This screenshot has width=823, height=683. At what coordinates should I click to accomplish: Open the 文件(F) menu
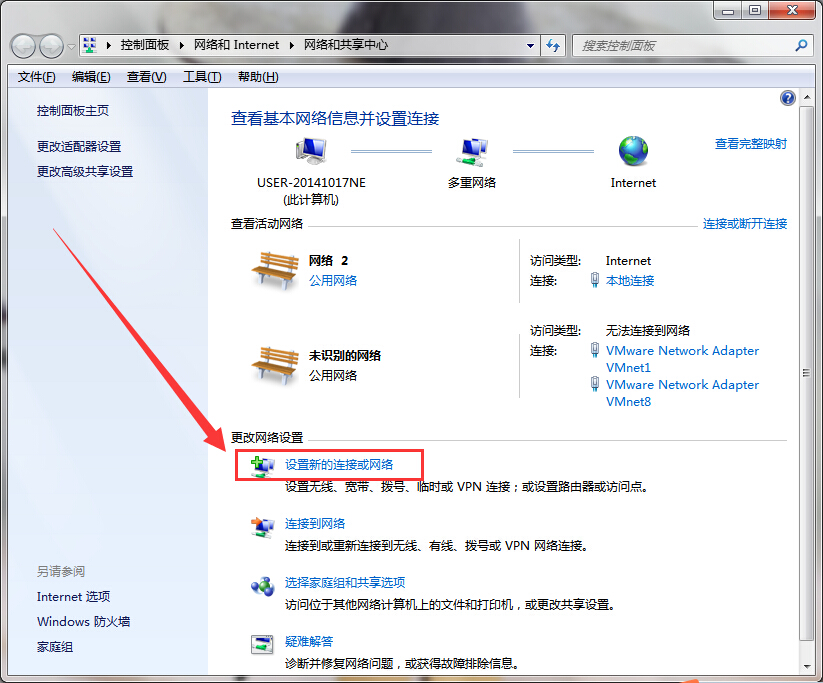tap(37, 77)
